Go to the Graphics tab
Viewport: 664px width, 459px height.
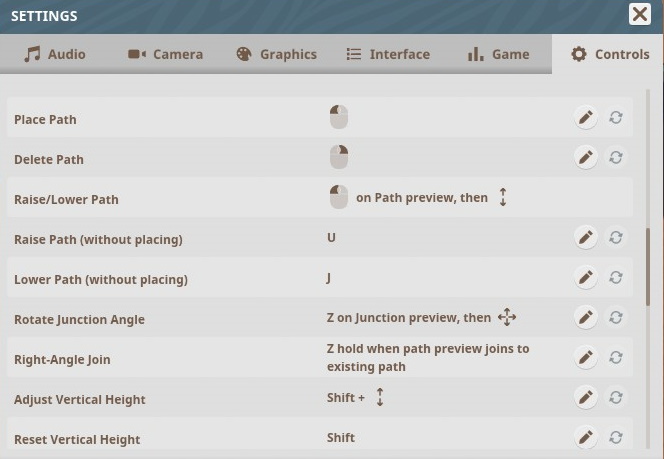tap(277, 54)
